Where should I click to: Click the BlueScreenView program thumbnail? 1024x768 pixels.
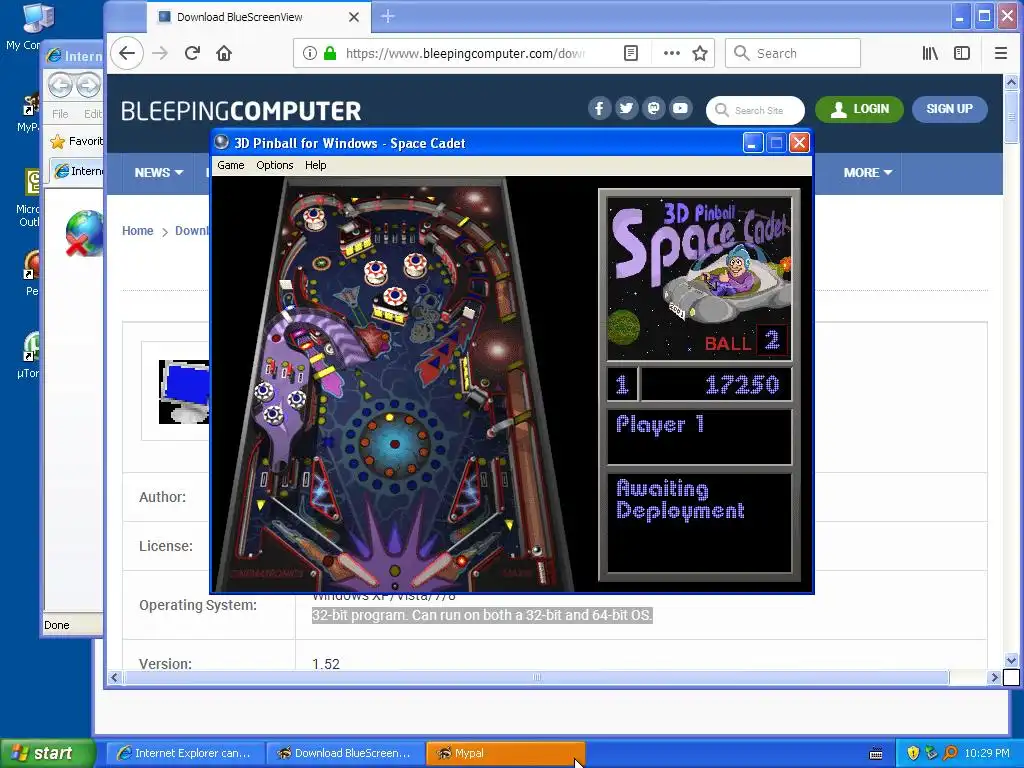pyautogui.click(x=184, y=392)
